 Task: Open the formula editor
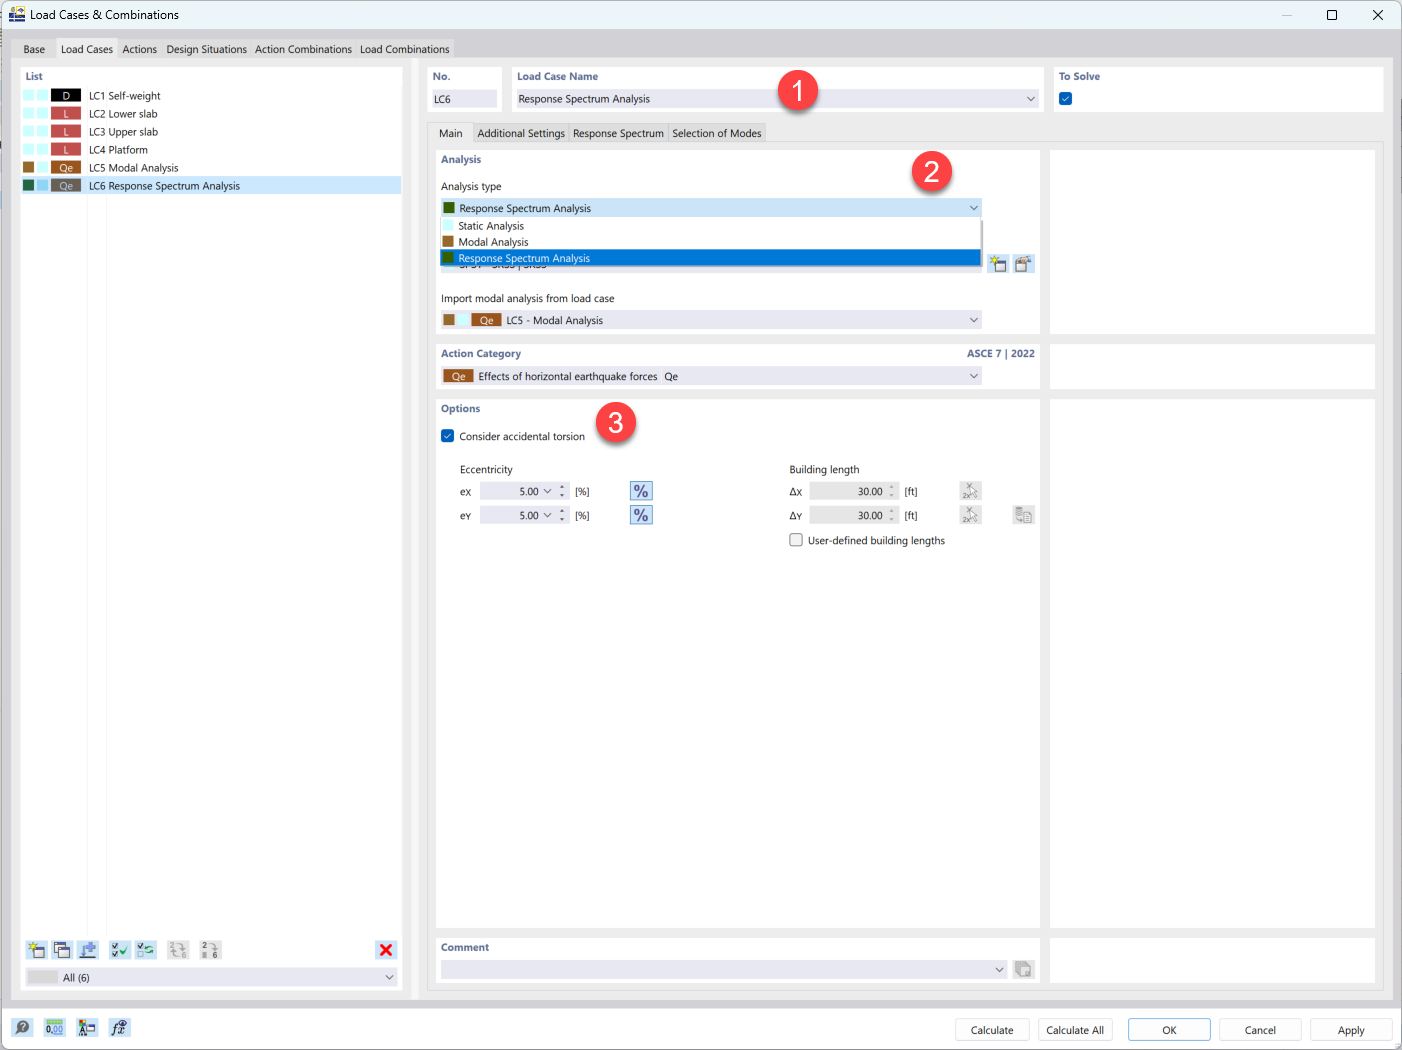click(119, 1027)
